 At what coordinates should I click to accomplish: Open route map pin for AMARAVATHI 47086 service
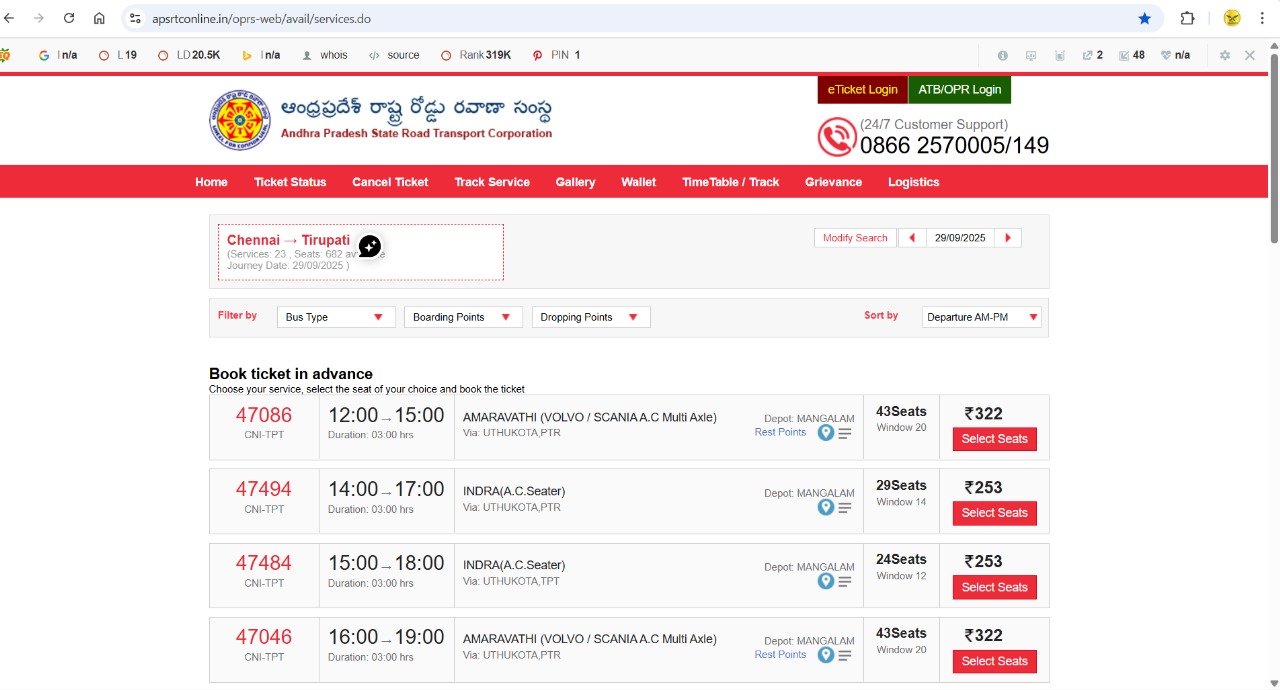pyautogui.click(x=825, y=432)
